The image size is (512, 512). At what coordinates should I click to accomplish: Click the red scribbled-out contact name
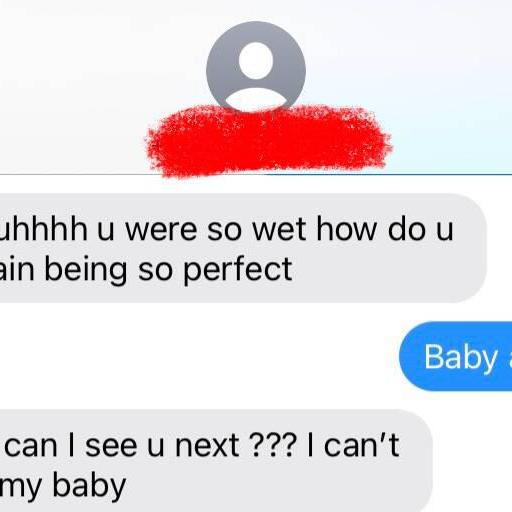[269, 141]
